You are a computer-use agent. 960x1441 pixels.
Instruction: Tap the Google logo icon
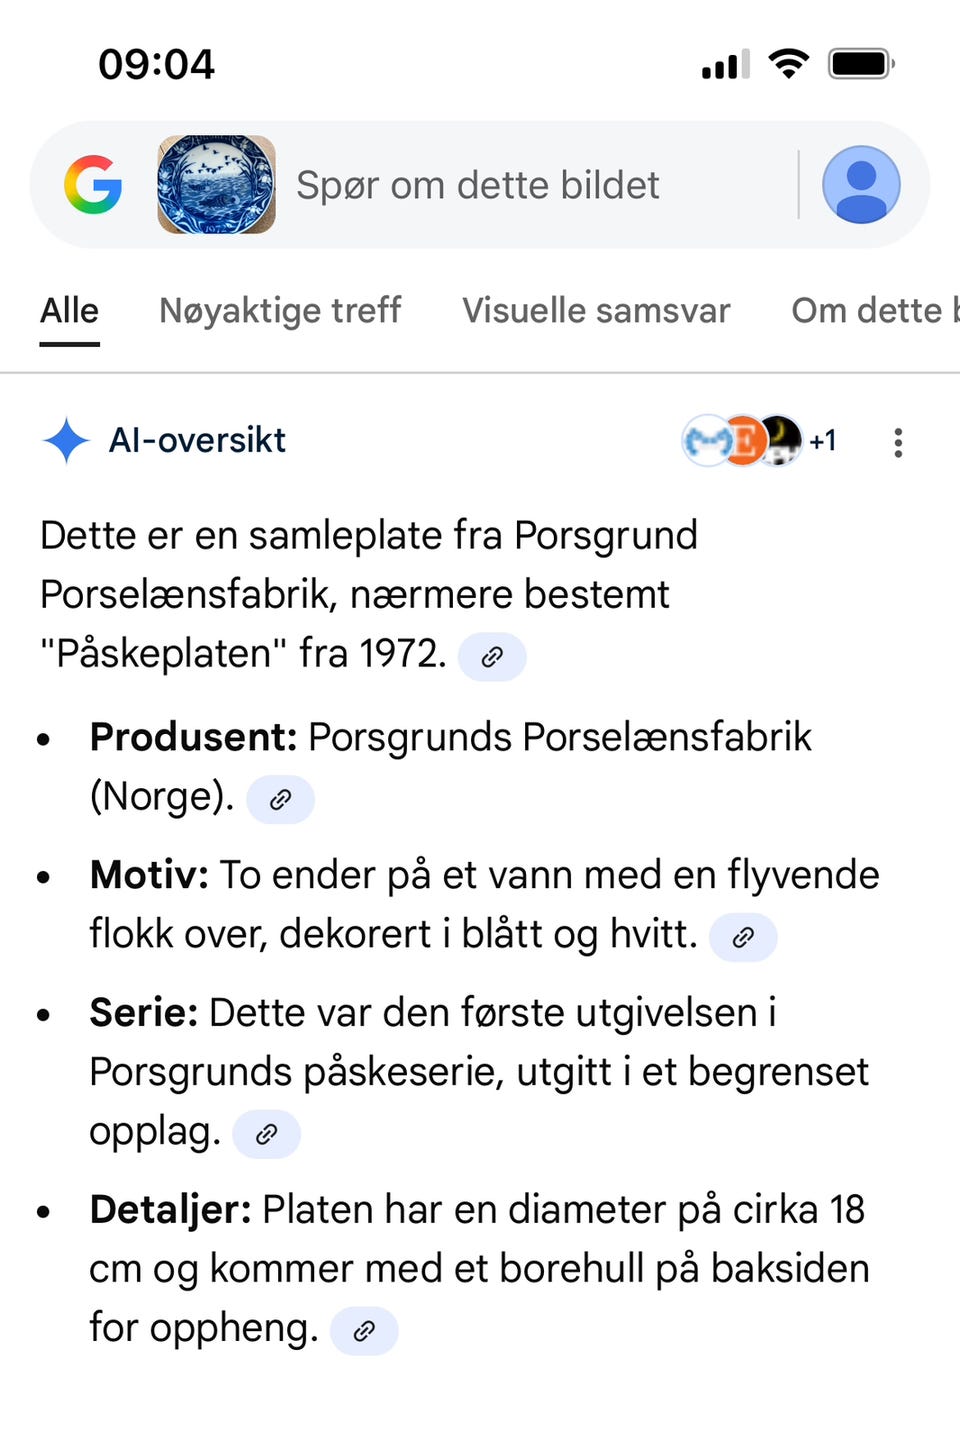[93, 185]
